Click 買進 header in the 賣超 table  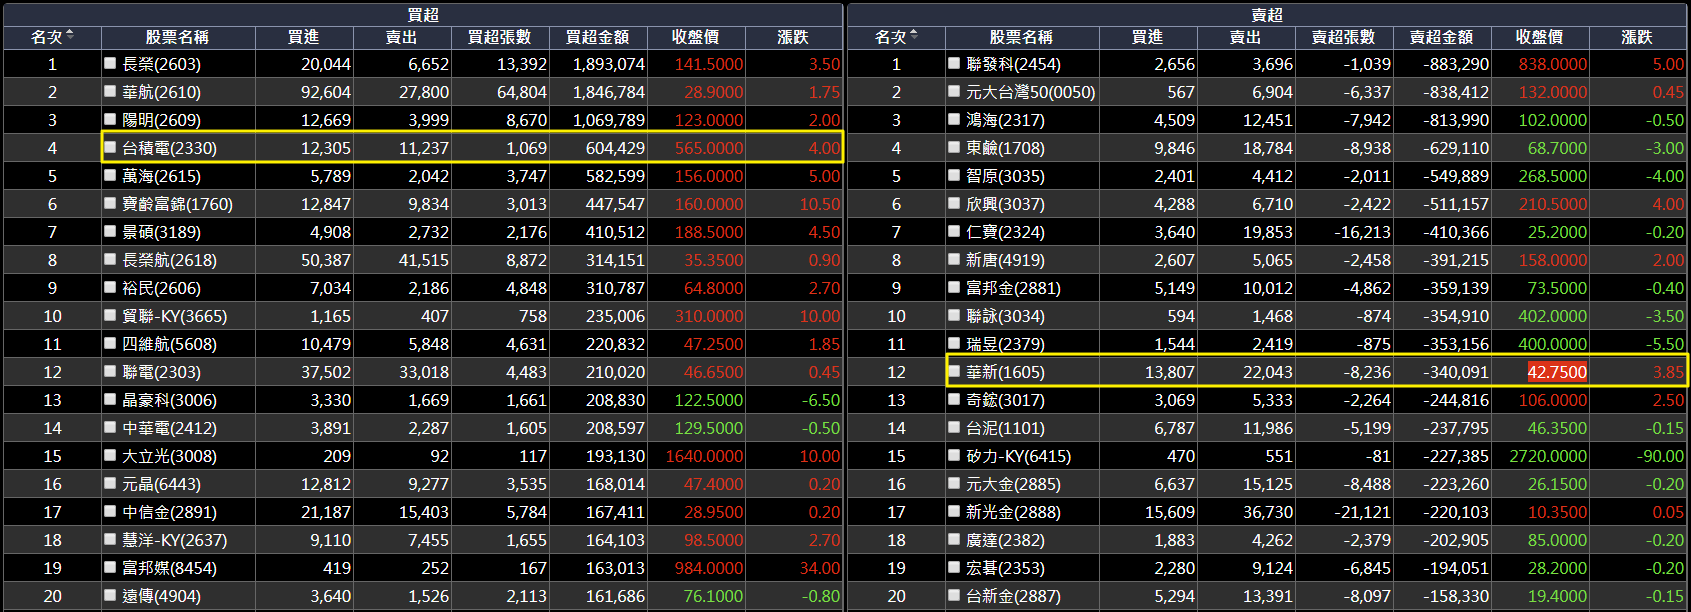click(1148, 37)
